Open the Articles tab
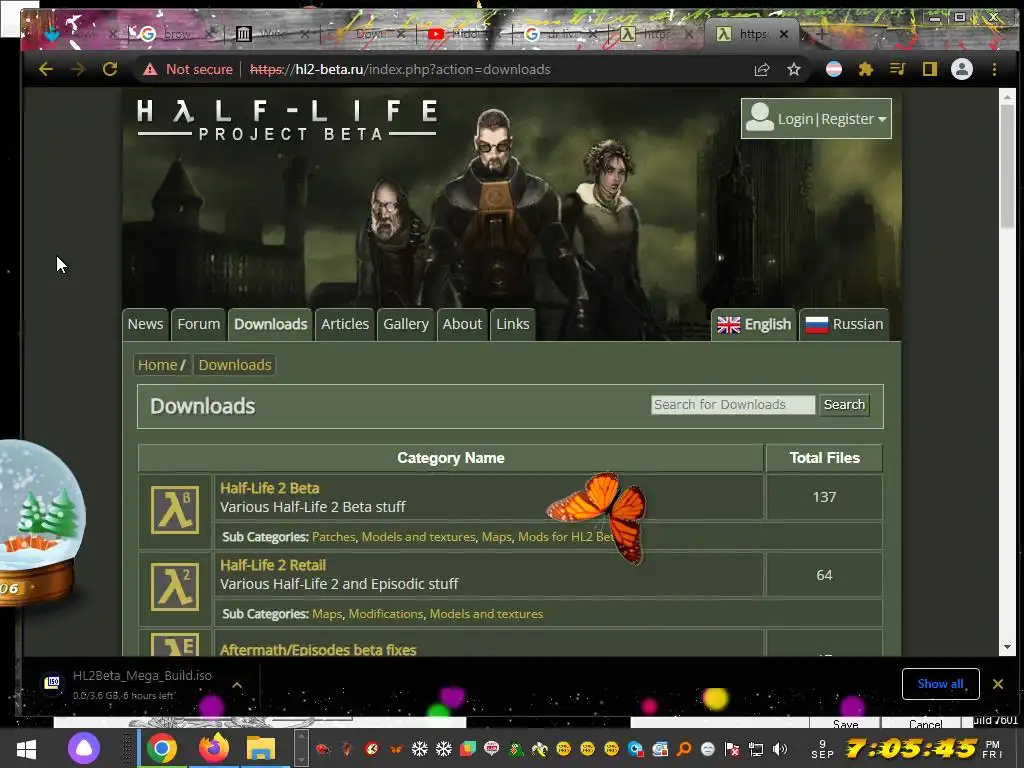This screenshot has height=768, width=1024. click(345, 324)
